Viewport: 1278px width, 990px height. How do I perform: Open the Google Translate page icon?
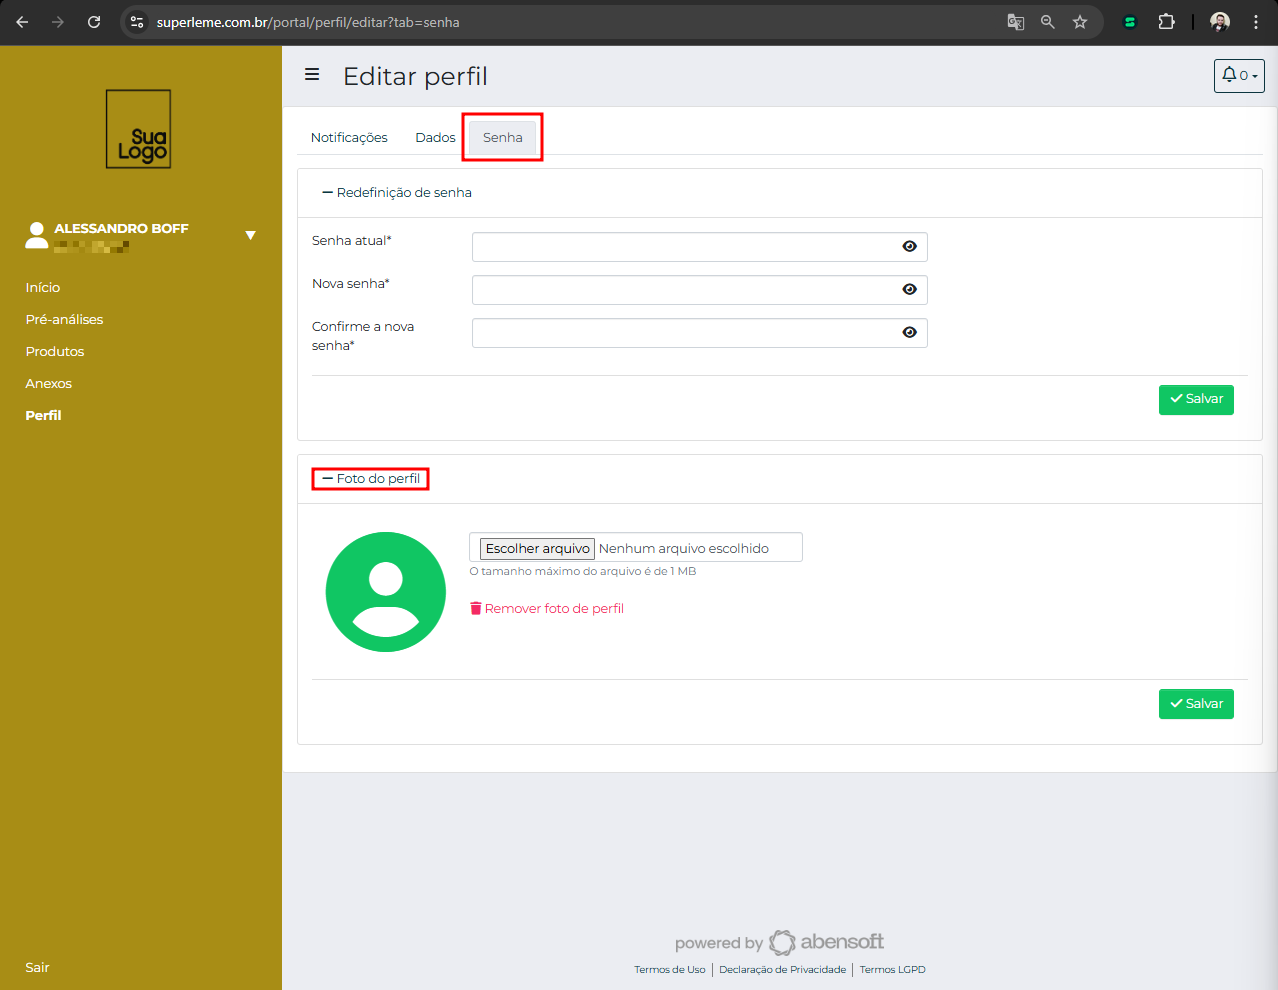pyautogui.click(x=1016, y=22)
